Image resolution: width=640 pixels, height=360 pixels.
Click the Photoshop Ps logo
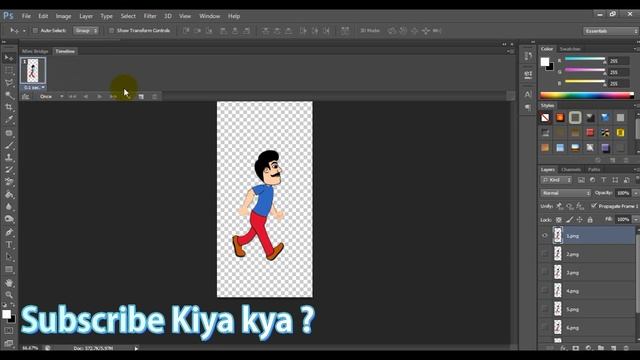tap(8, 16)
